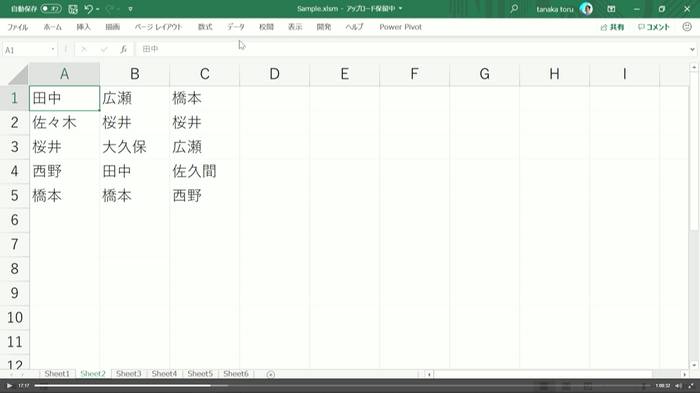Switch to the ヘルプ ribbon tab
The image size is (700, 393).
coord(354,27)
